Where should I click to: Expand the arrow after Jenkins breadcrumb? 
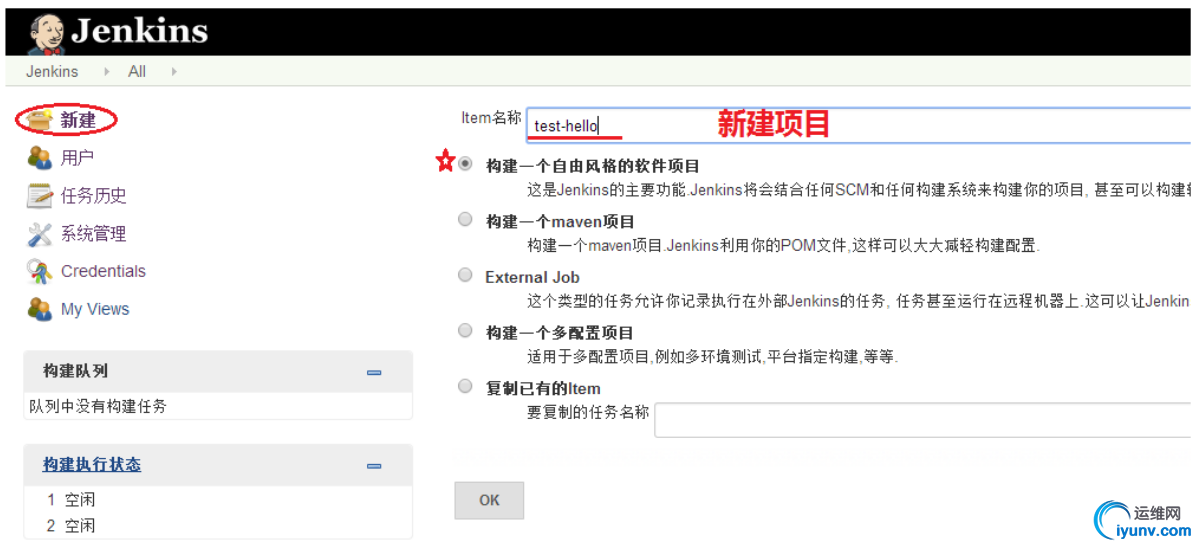tap(106, 72)
